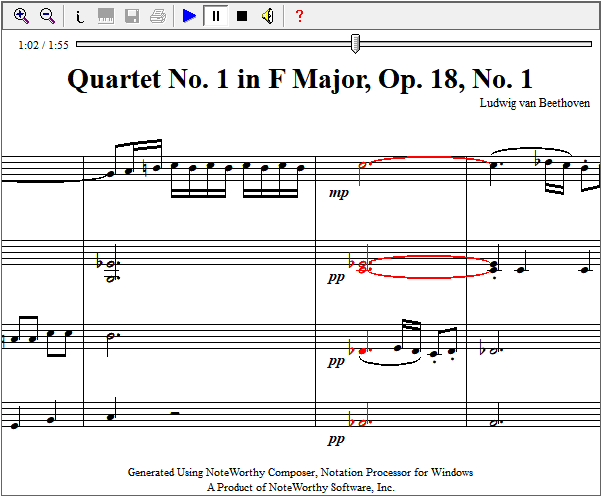
Task: Click the A Product of NoteWorthy Software text
Action: tap(301, 487)
